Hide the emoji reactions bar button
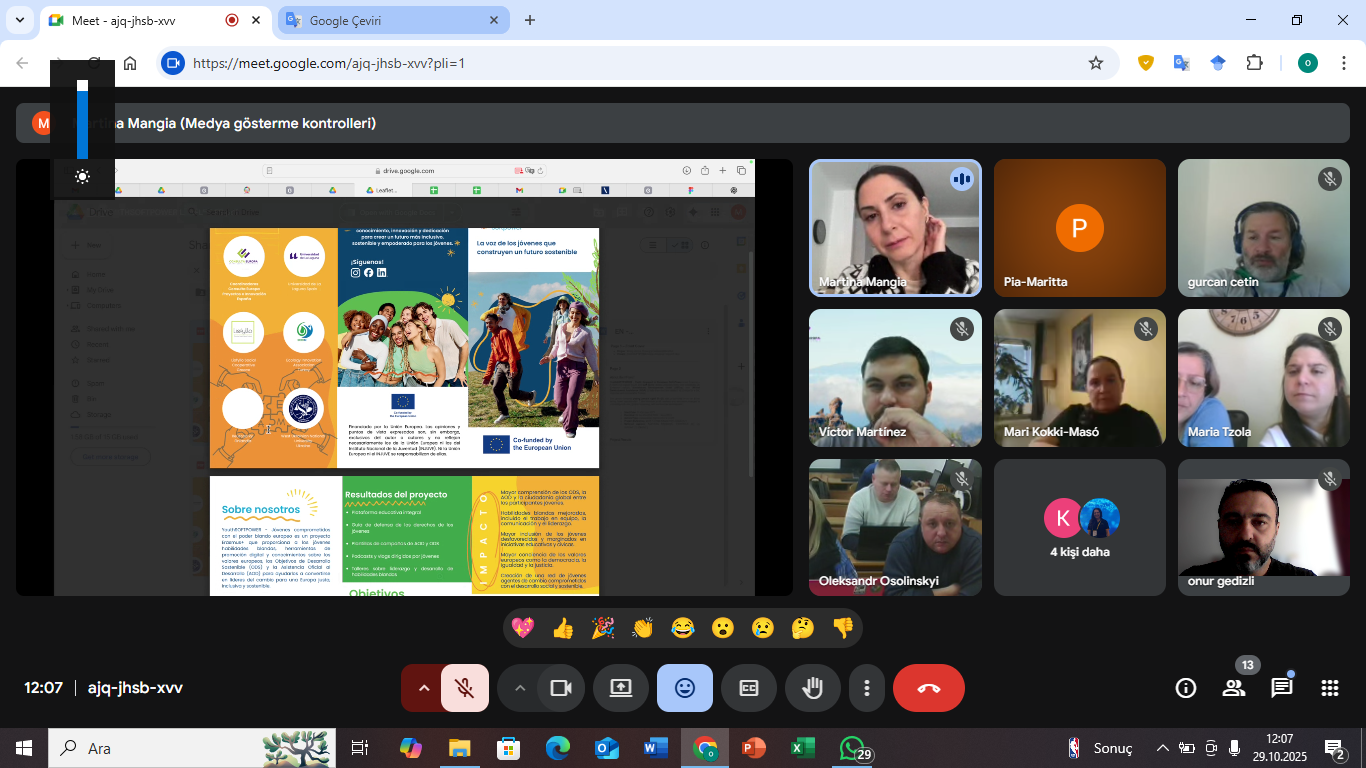The image size is (1366, 768). click(x=685, y=688)
